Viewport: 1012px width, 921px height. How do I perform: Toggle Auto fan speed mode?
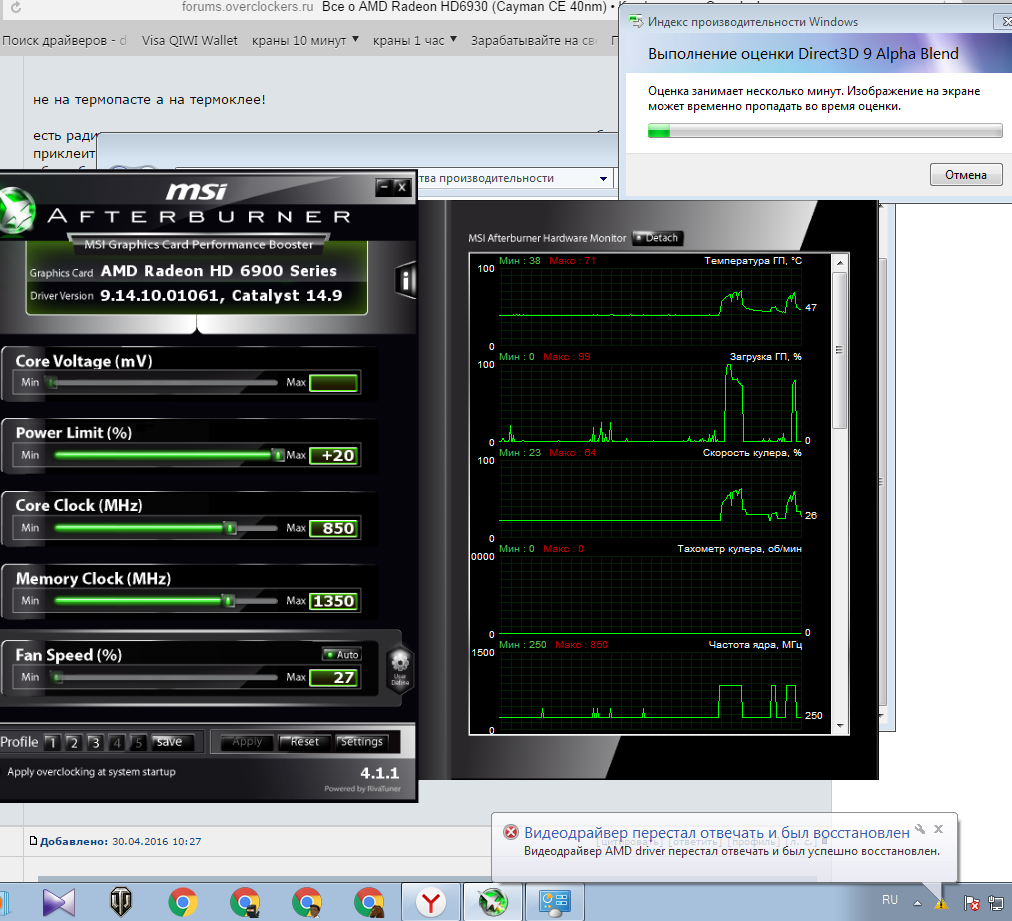[x=342, y=654]
